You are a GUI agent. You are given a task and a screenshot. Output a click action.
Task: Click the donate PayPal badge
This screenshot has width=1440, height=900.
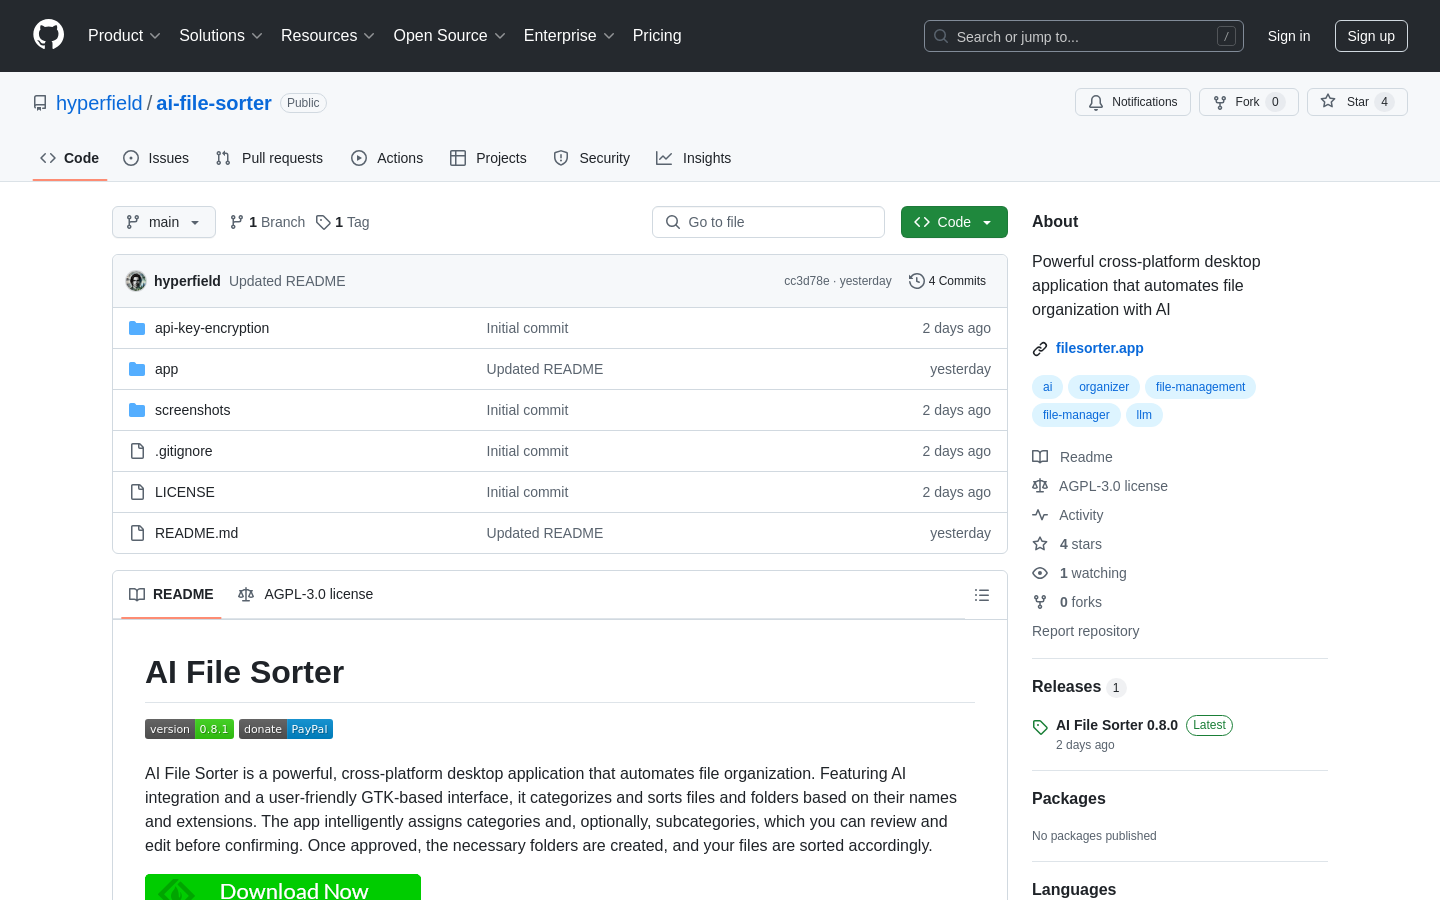coord(286,729)
